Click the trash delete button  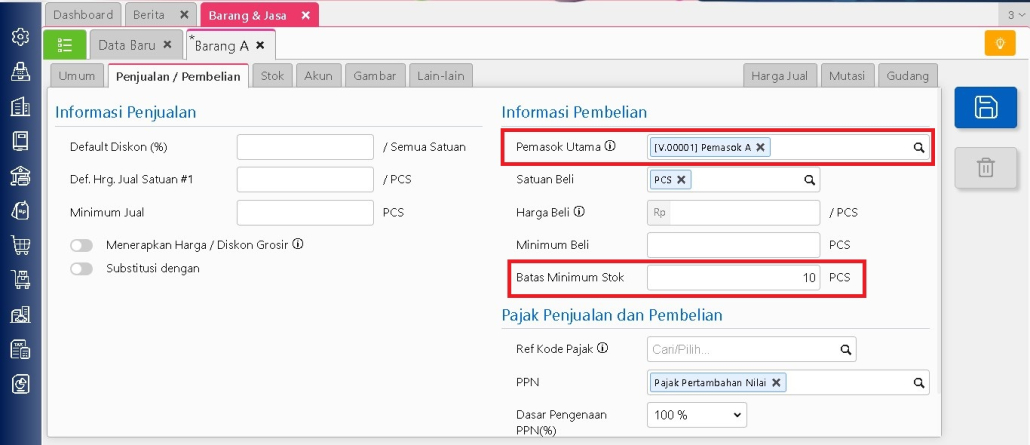point(985,168)
